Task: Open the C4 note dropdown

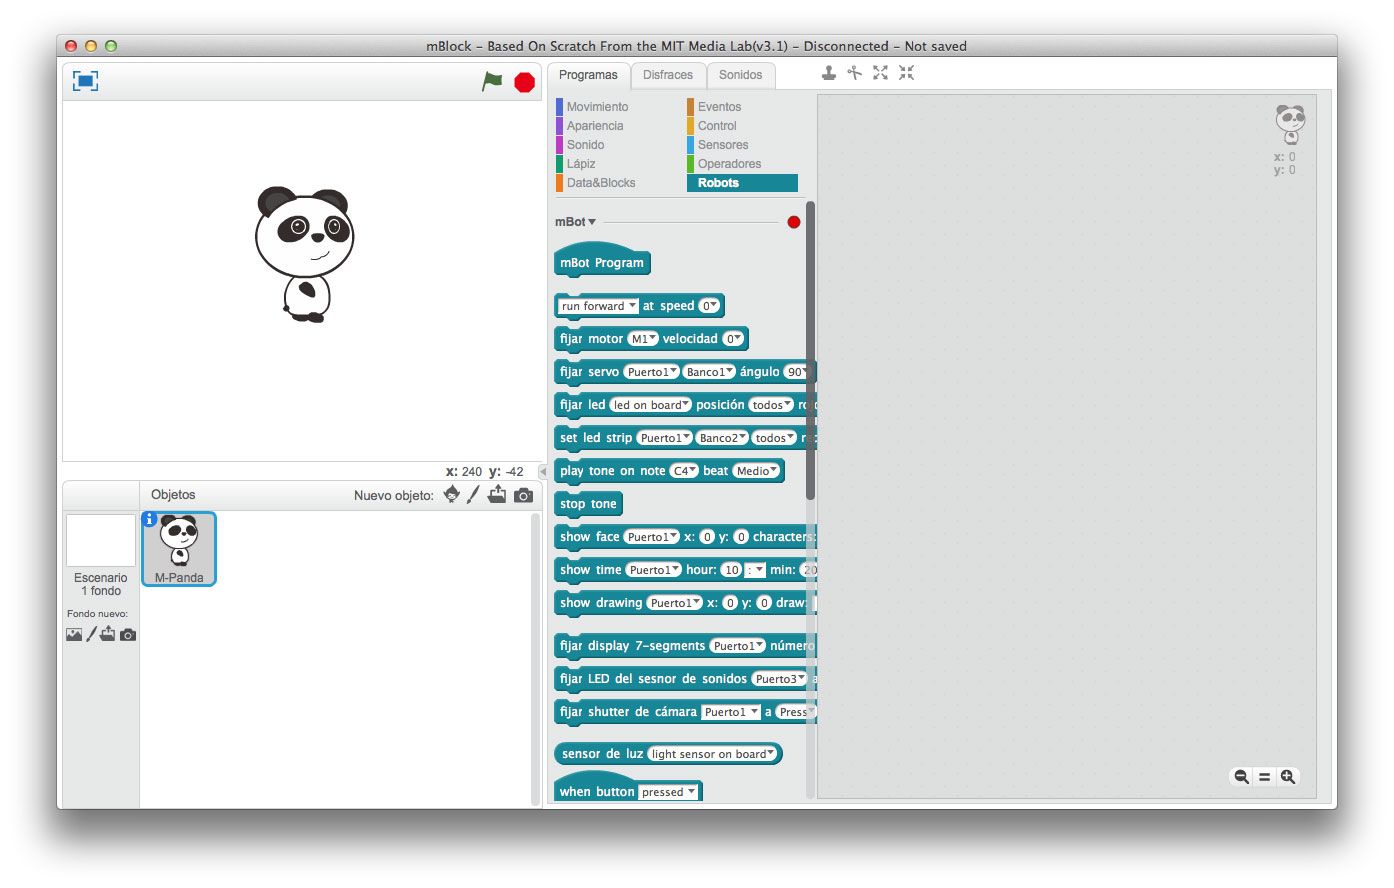Action: tap(684, 471)
